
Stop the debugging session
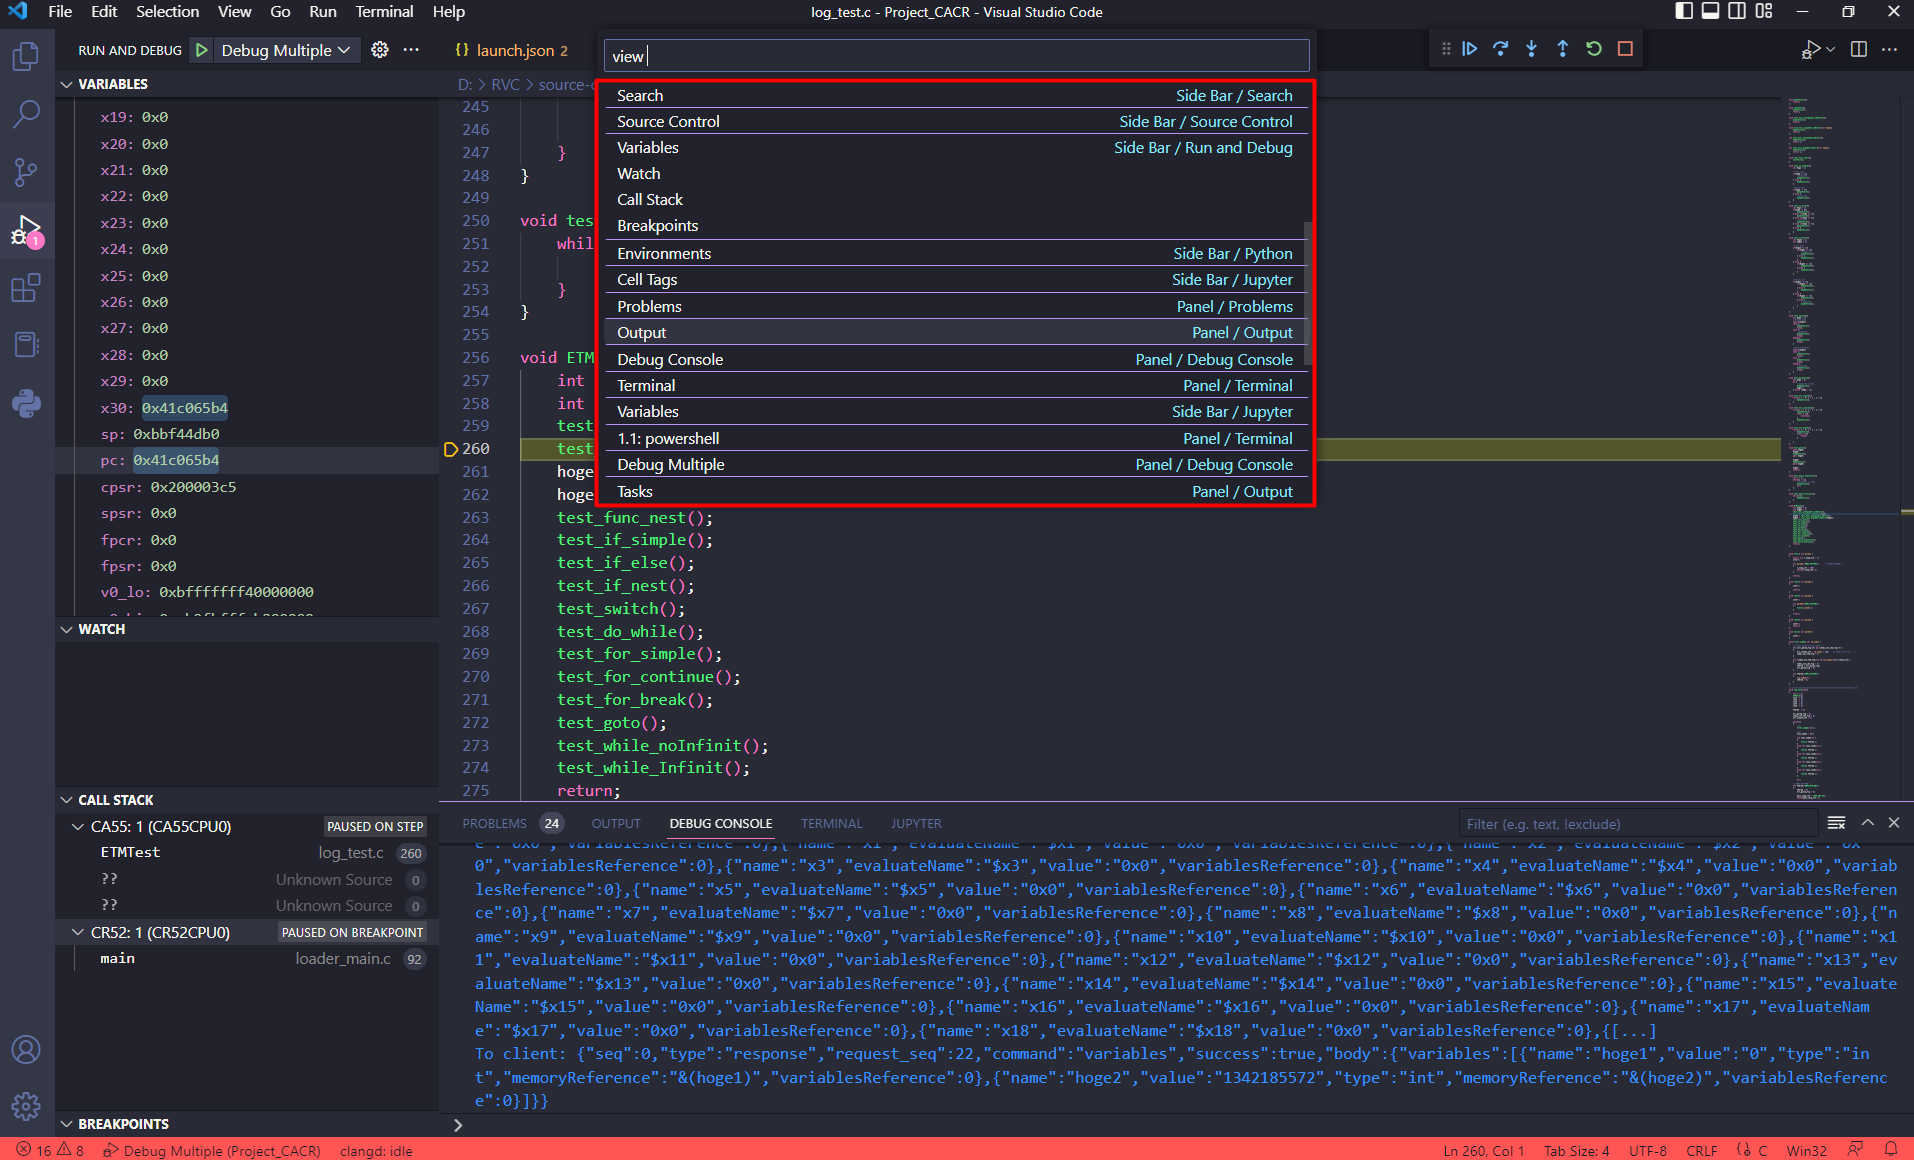coord(1625,49)
